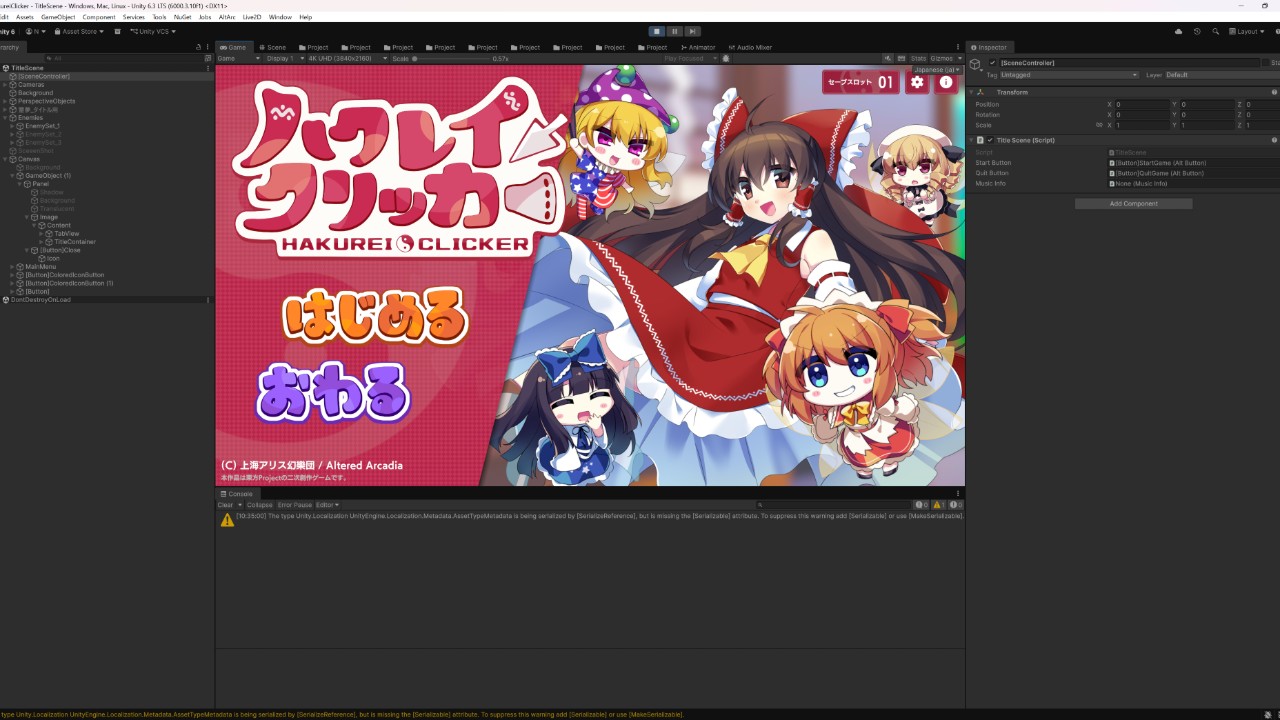Open the Unity VCS dropdown
Viewport: 1280px width, 720px height.
coord(153,31)
